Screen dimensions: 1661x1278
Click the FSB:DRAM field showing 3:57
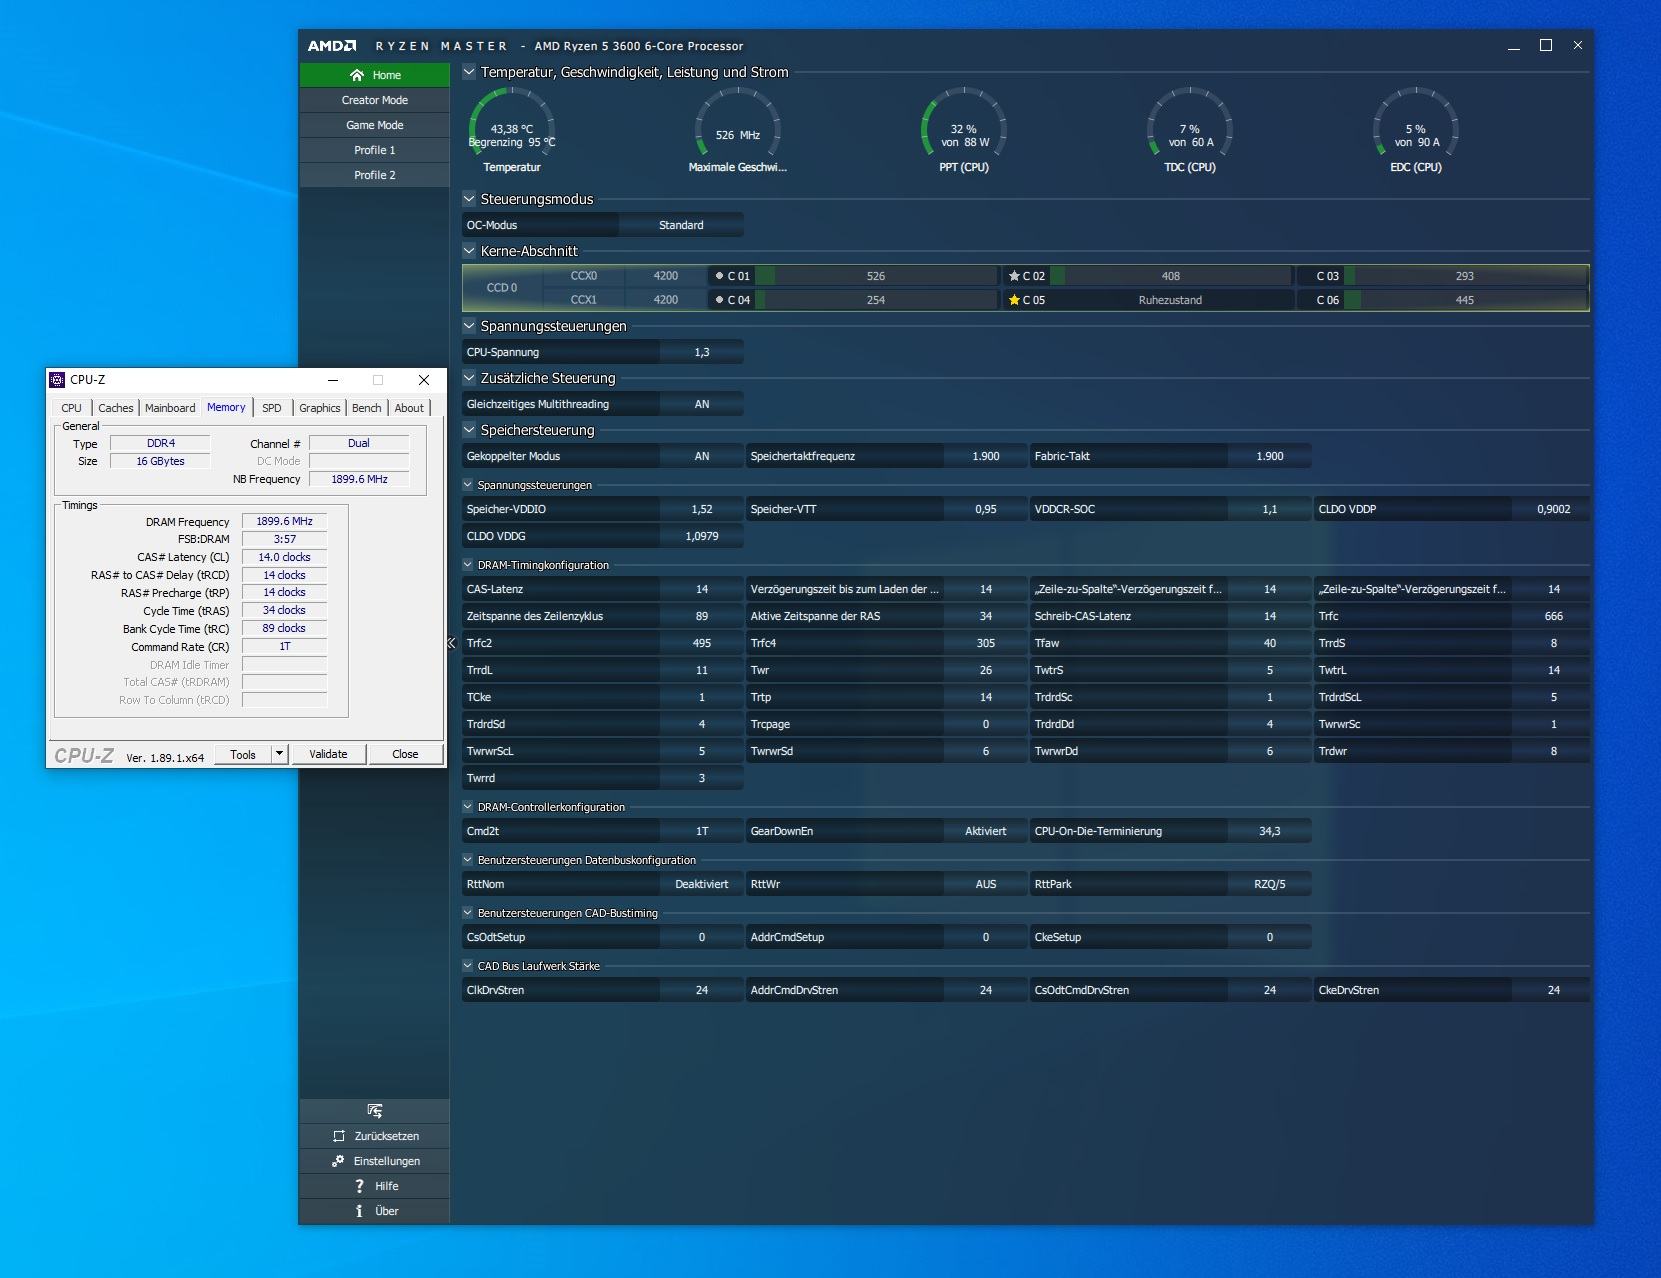[x=284, y=539]
